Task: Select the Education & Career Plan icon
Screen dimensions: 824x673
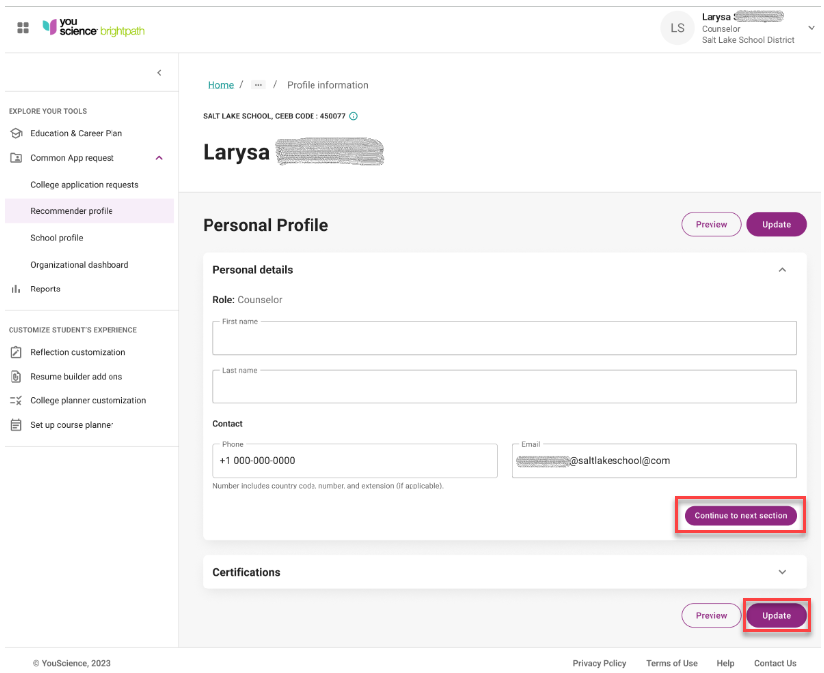Action: click(x=18, y=132)
